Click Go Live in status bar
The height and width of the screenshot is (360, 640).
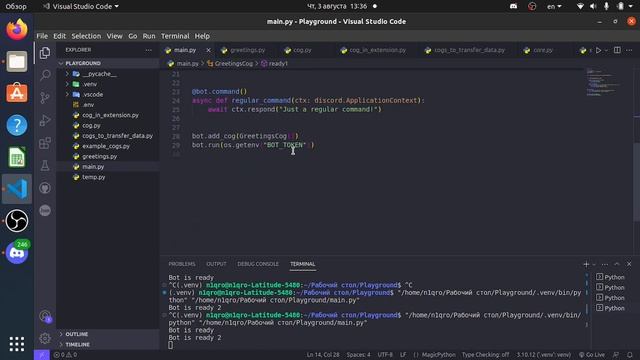tap(591, 355)
